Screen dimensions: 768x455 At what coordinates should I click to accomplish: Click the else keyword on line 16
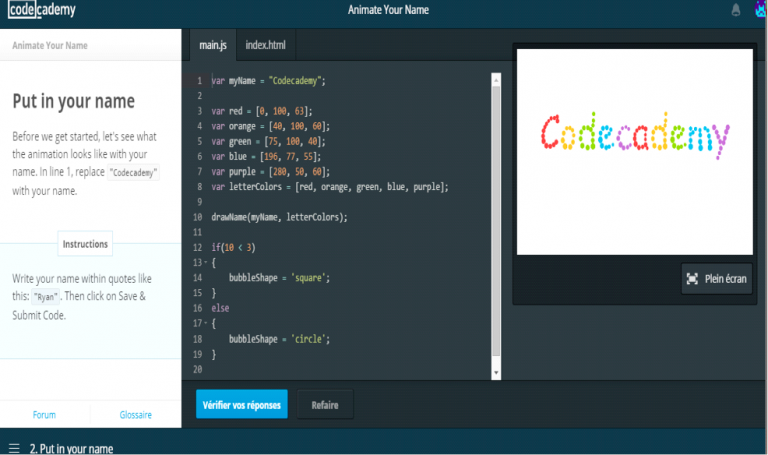tap(220, 309)
